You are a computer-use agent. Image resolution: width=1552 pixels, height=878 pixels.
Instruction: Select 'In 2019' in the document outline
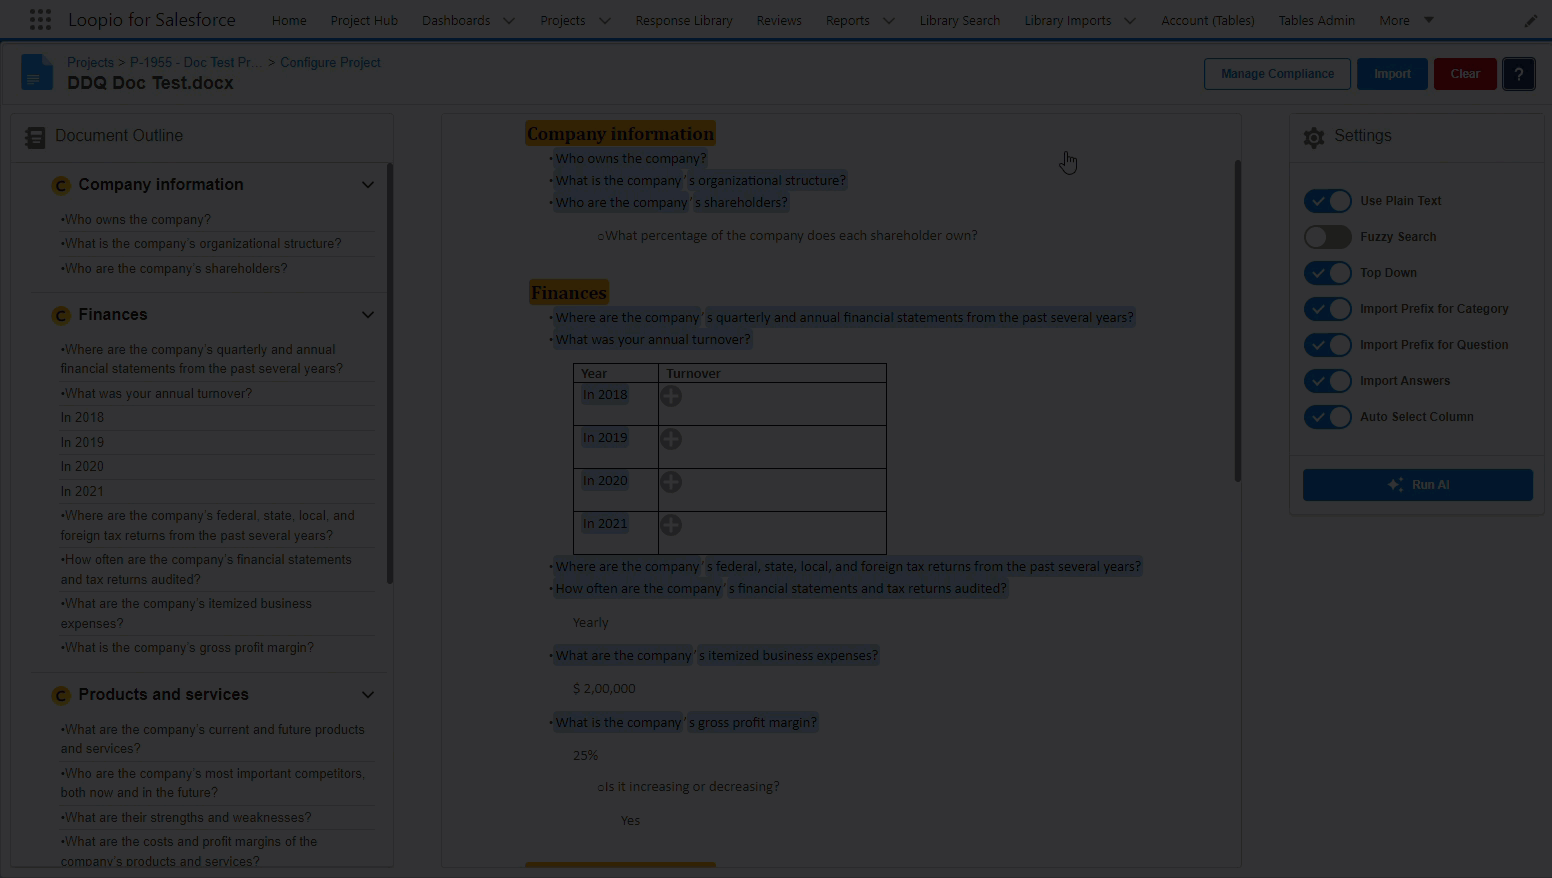coord(82,442)
